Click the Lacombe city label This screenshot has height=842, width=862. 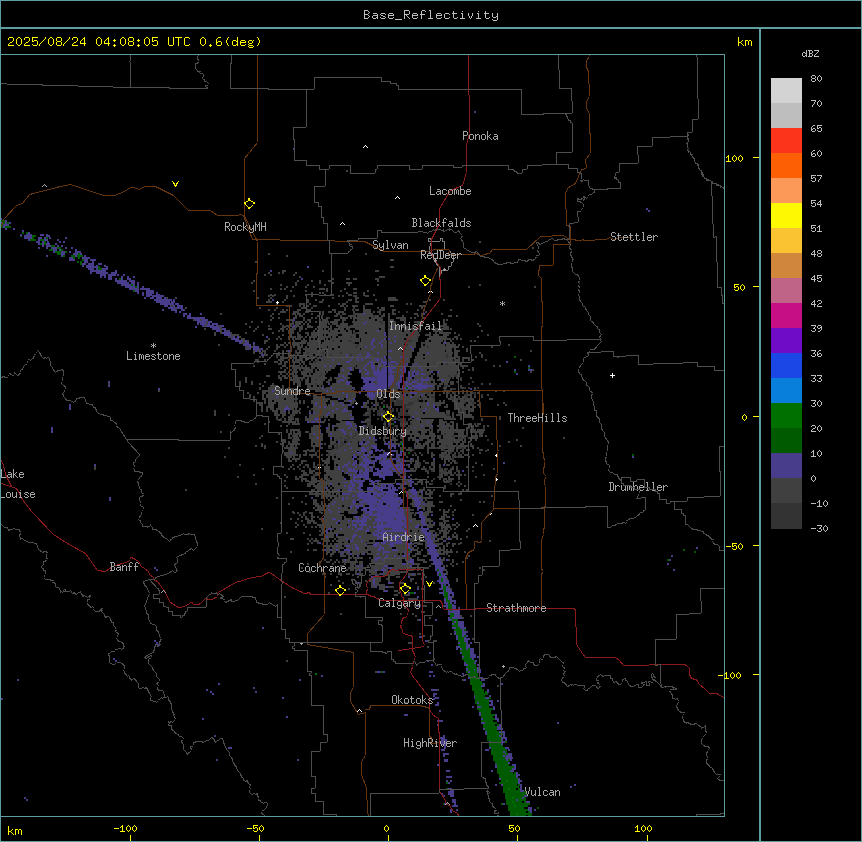pos(450,191)
